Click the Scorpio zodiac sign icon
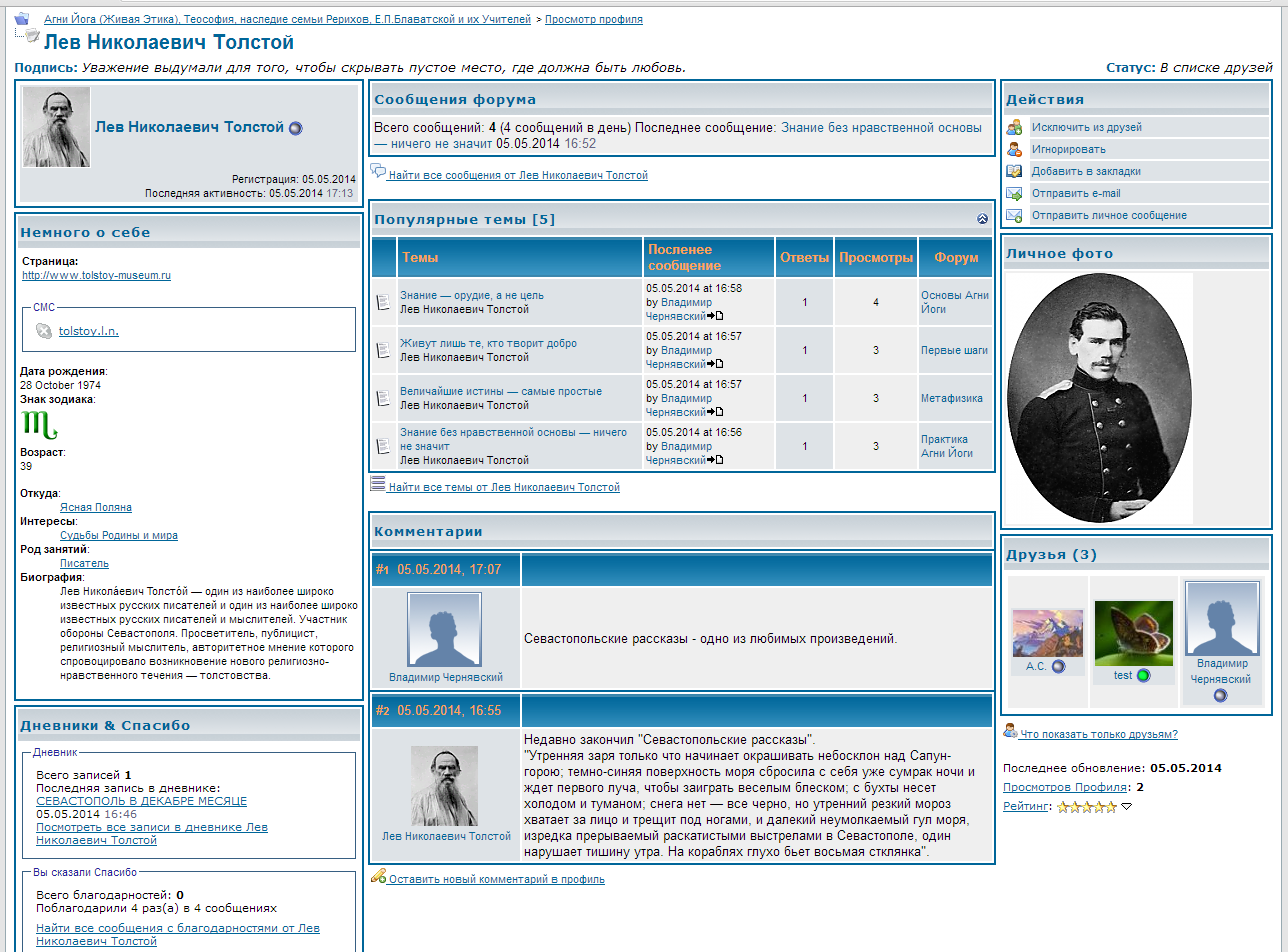 [40, 425]
